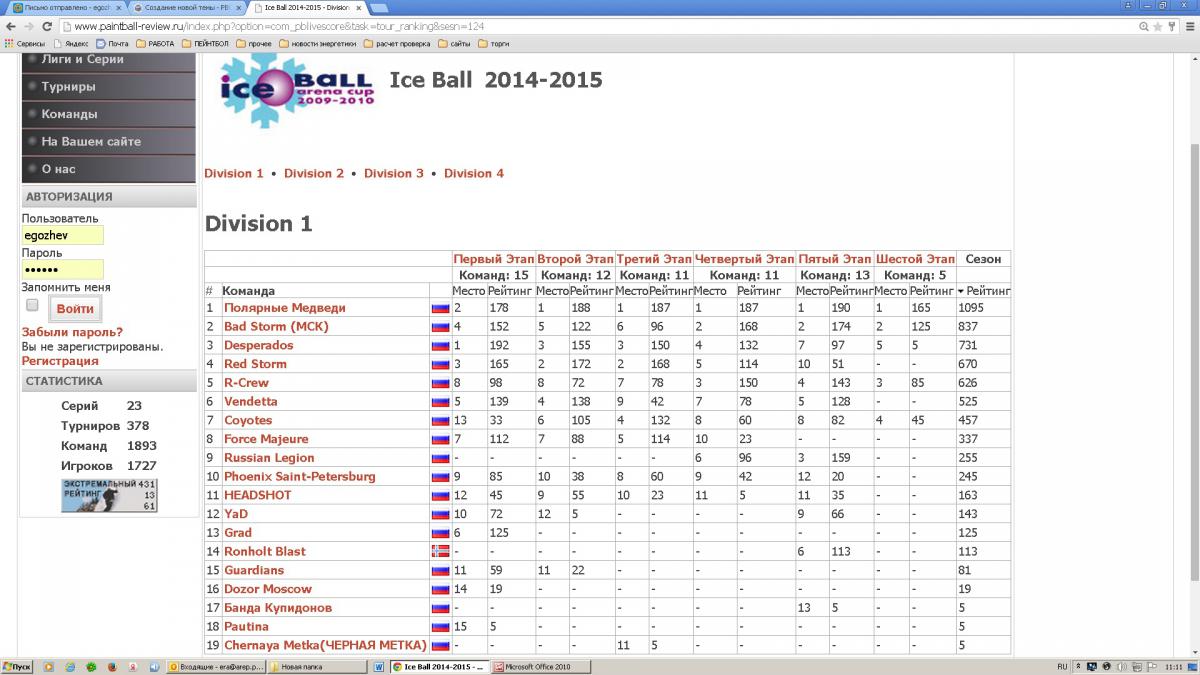Click the Пользователь username field
This screenshot has height=675, width=1200.
[x=62, y=235]
